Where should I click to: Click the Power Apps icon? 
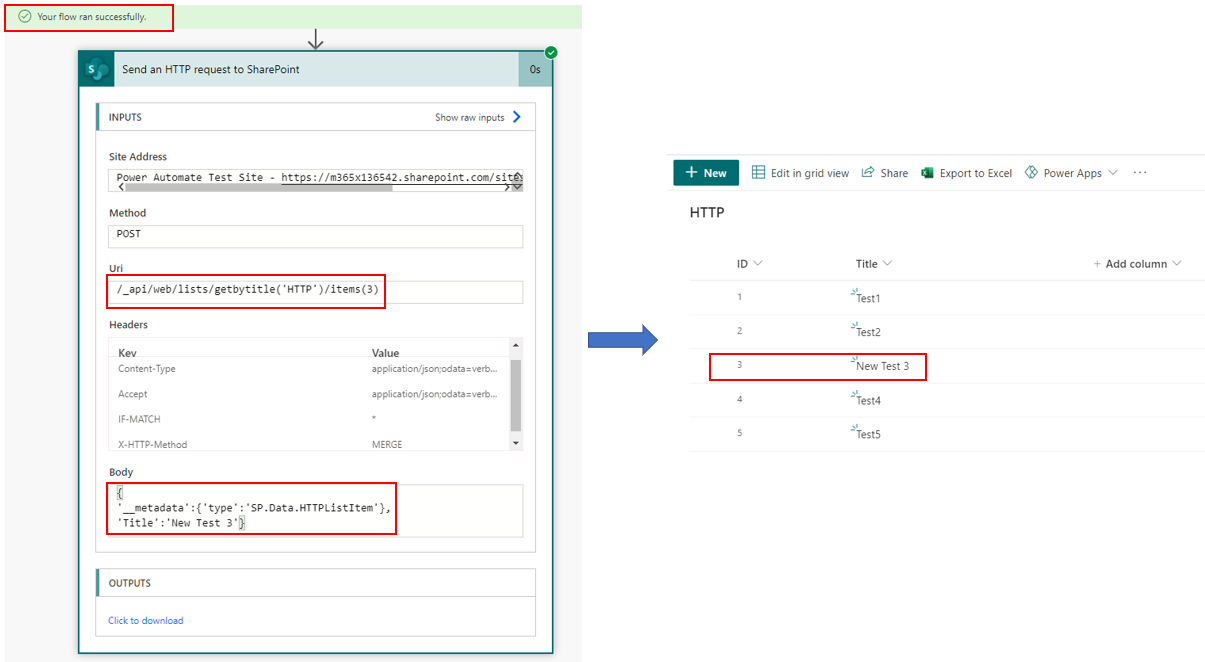click(1032, 172)
